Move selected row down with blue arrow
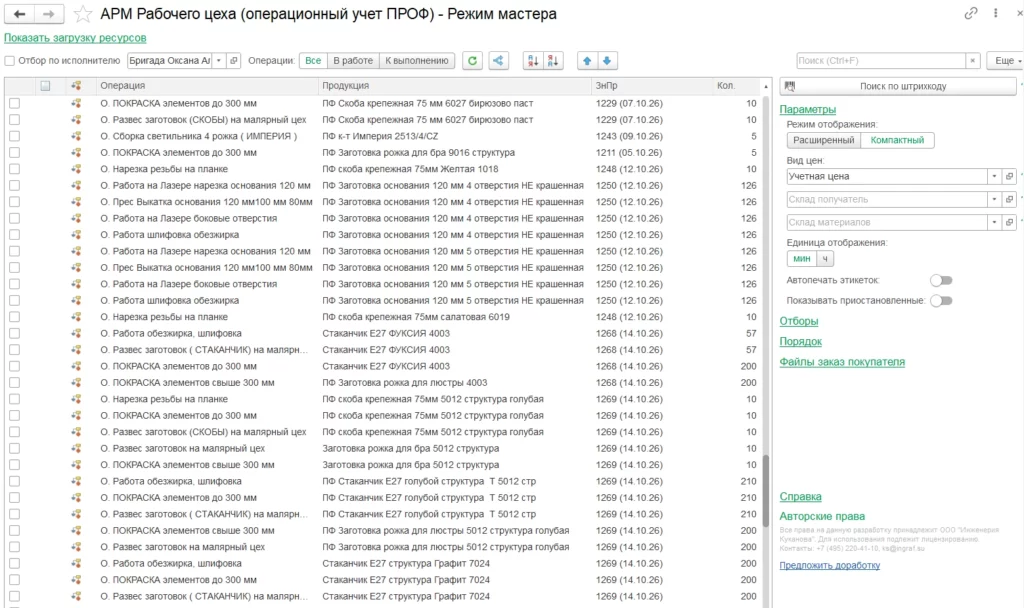Viewport: 1024px width, 608px height. coord(607,61)
